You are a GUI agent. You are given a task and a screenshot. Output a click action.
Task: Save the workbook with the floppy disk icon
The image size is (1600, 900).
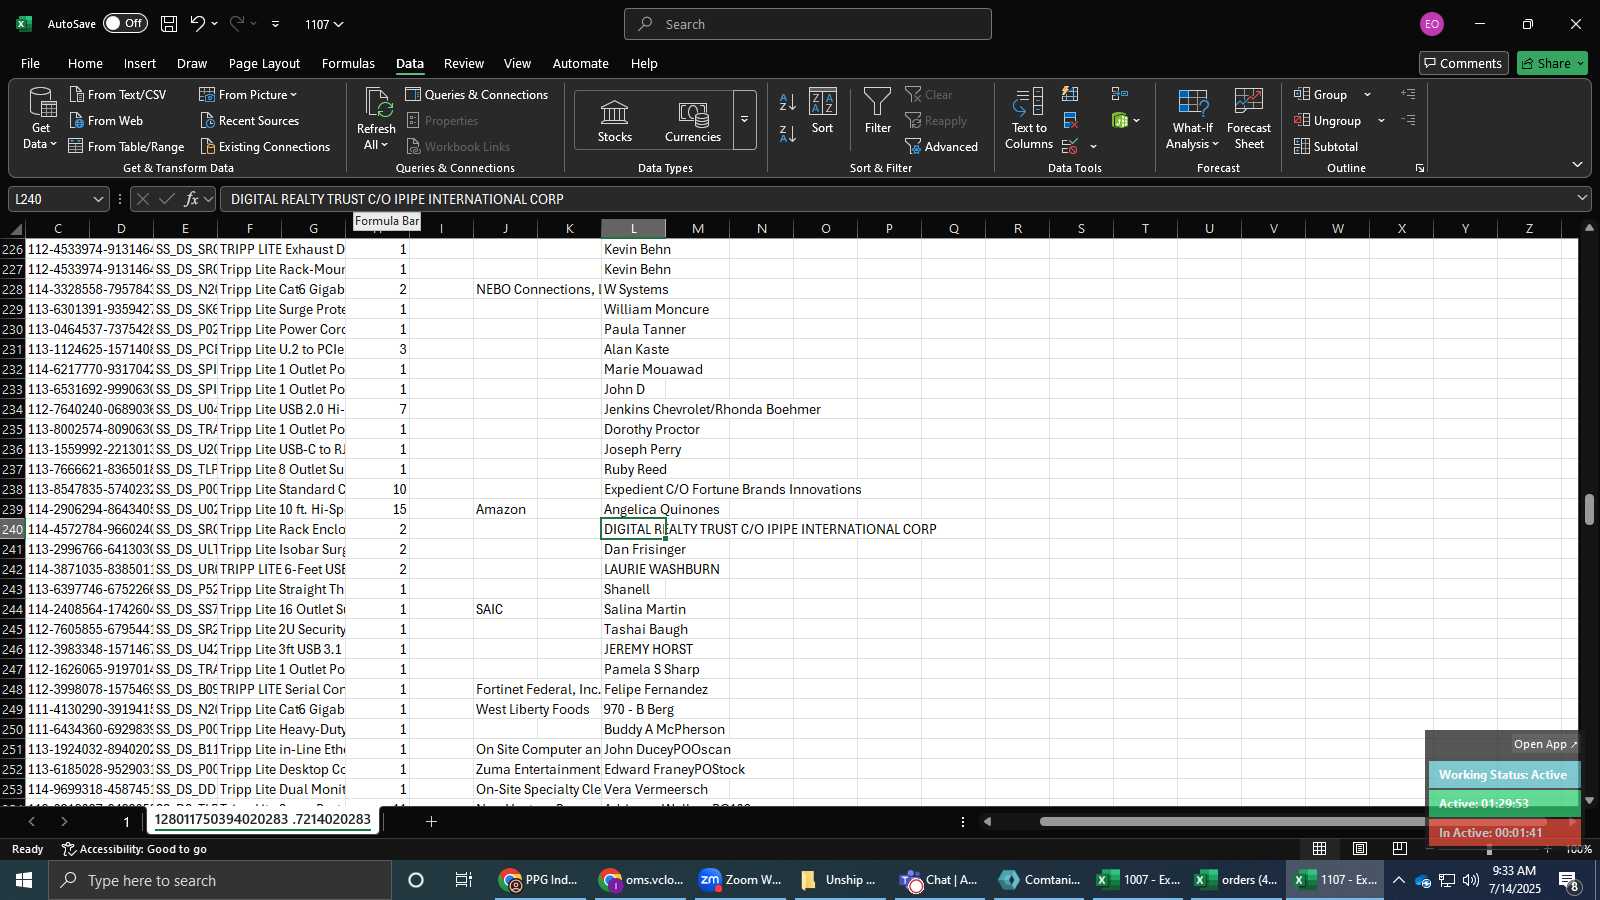(x=169, y=23)
